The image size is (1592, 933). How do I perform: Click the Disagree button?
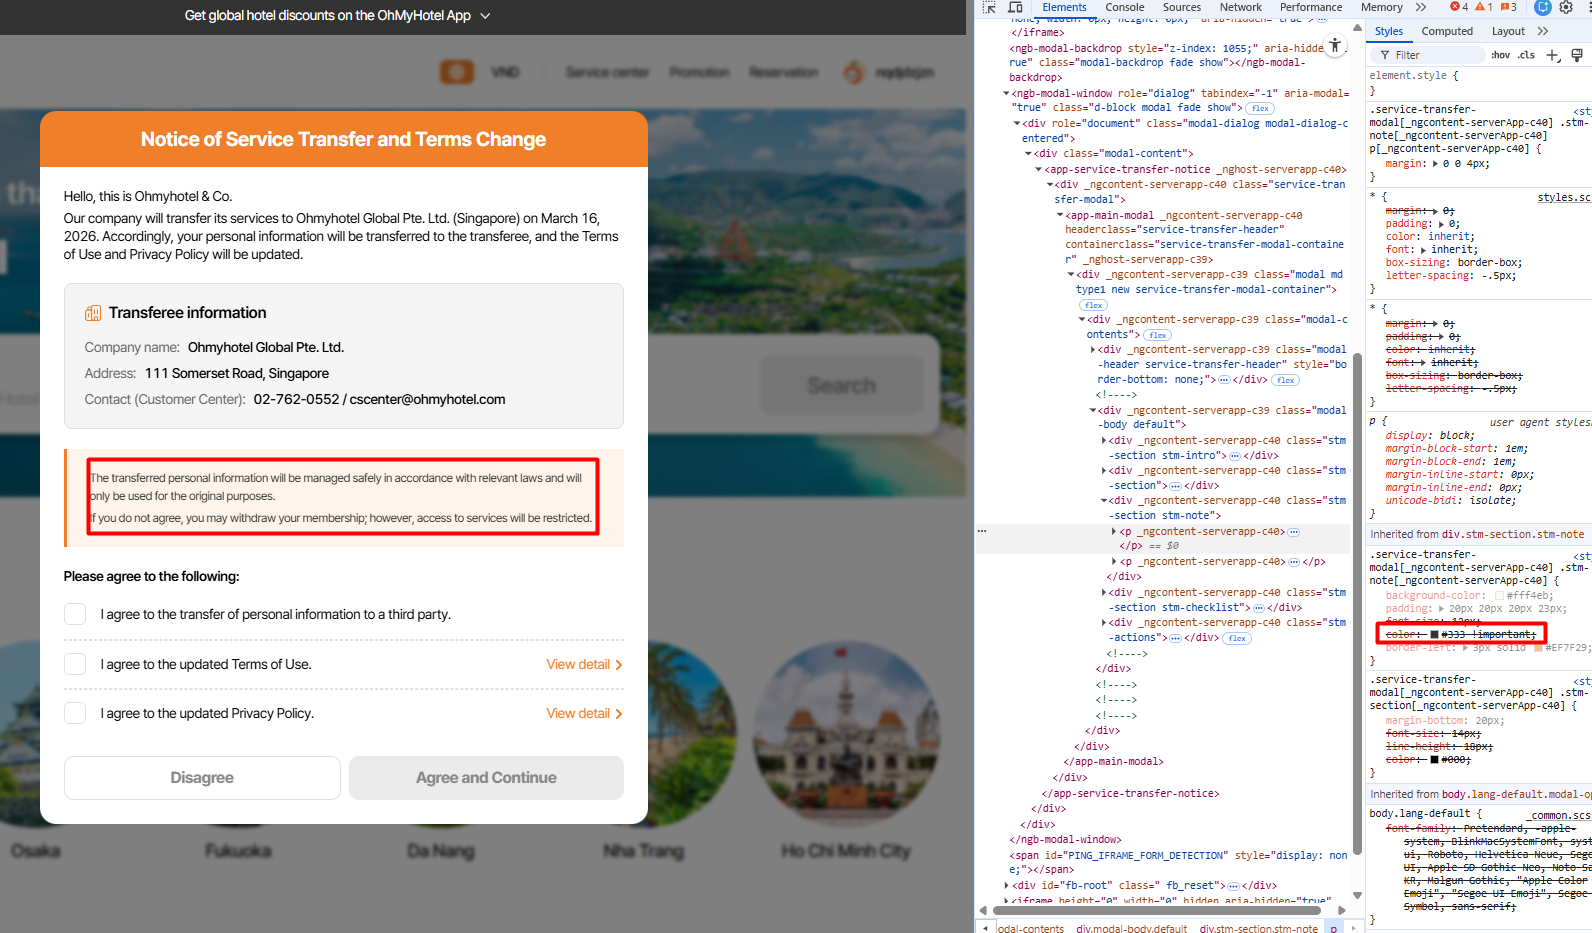tap(202, 778)
